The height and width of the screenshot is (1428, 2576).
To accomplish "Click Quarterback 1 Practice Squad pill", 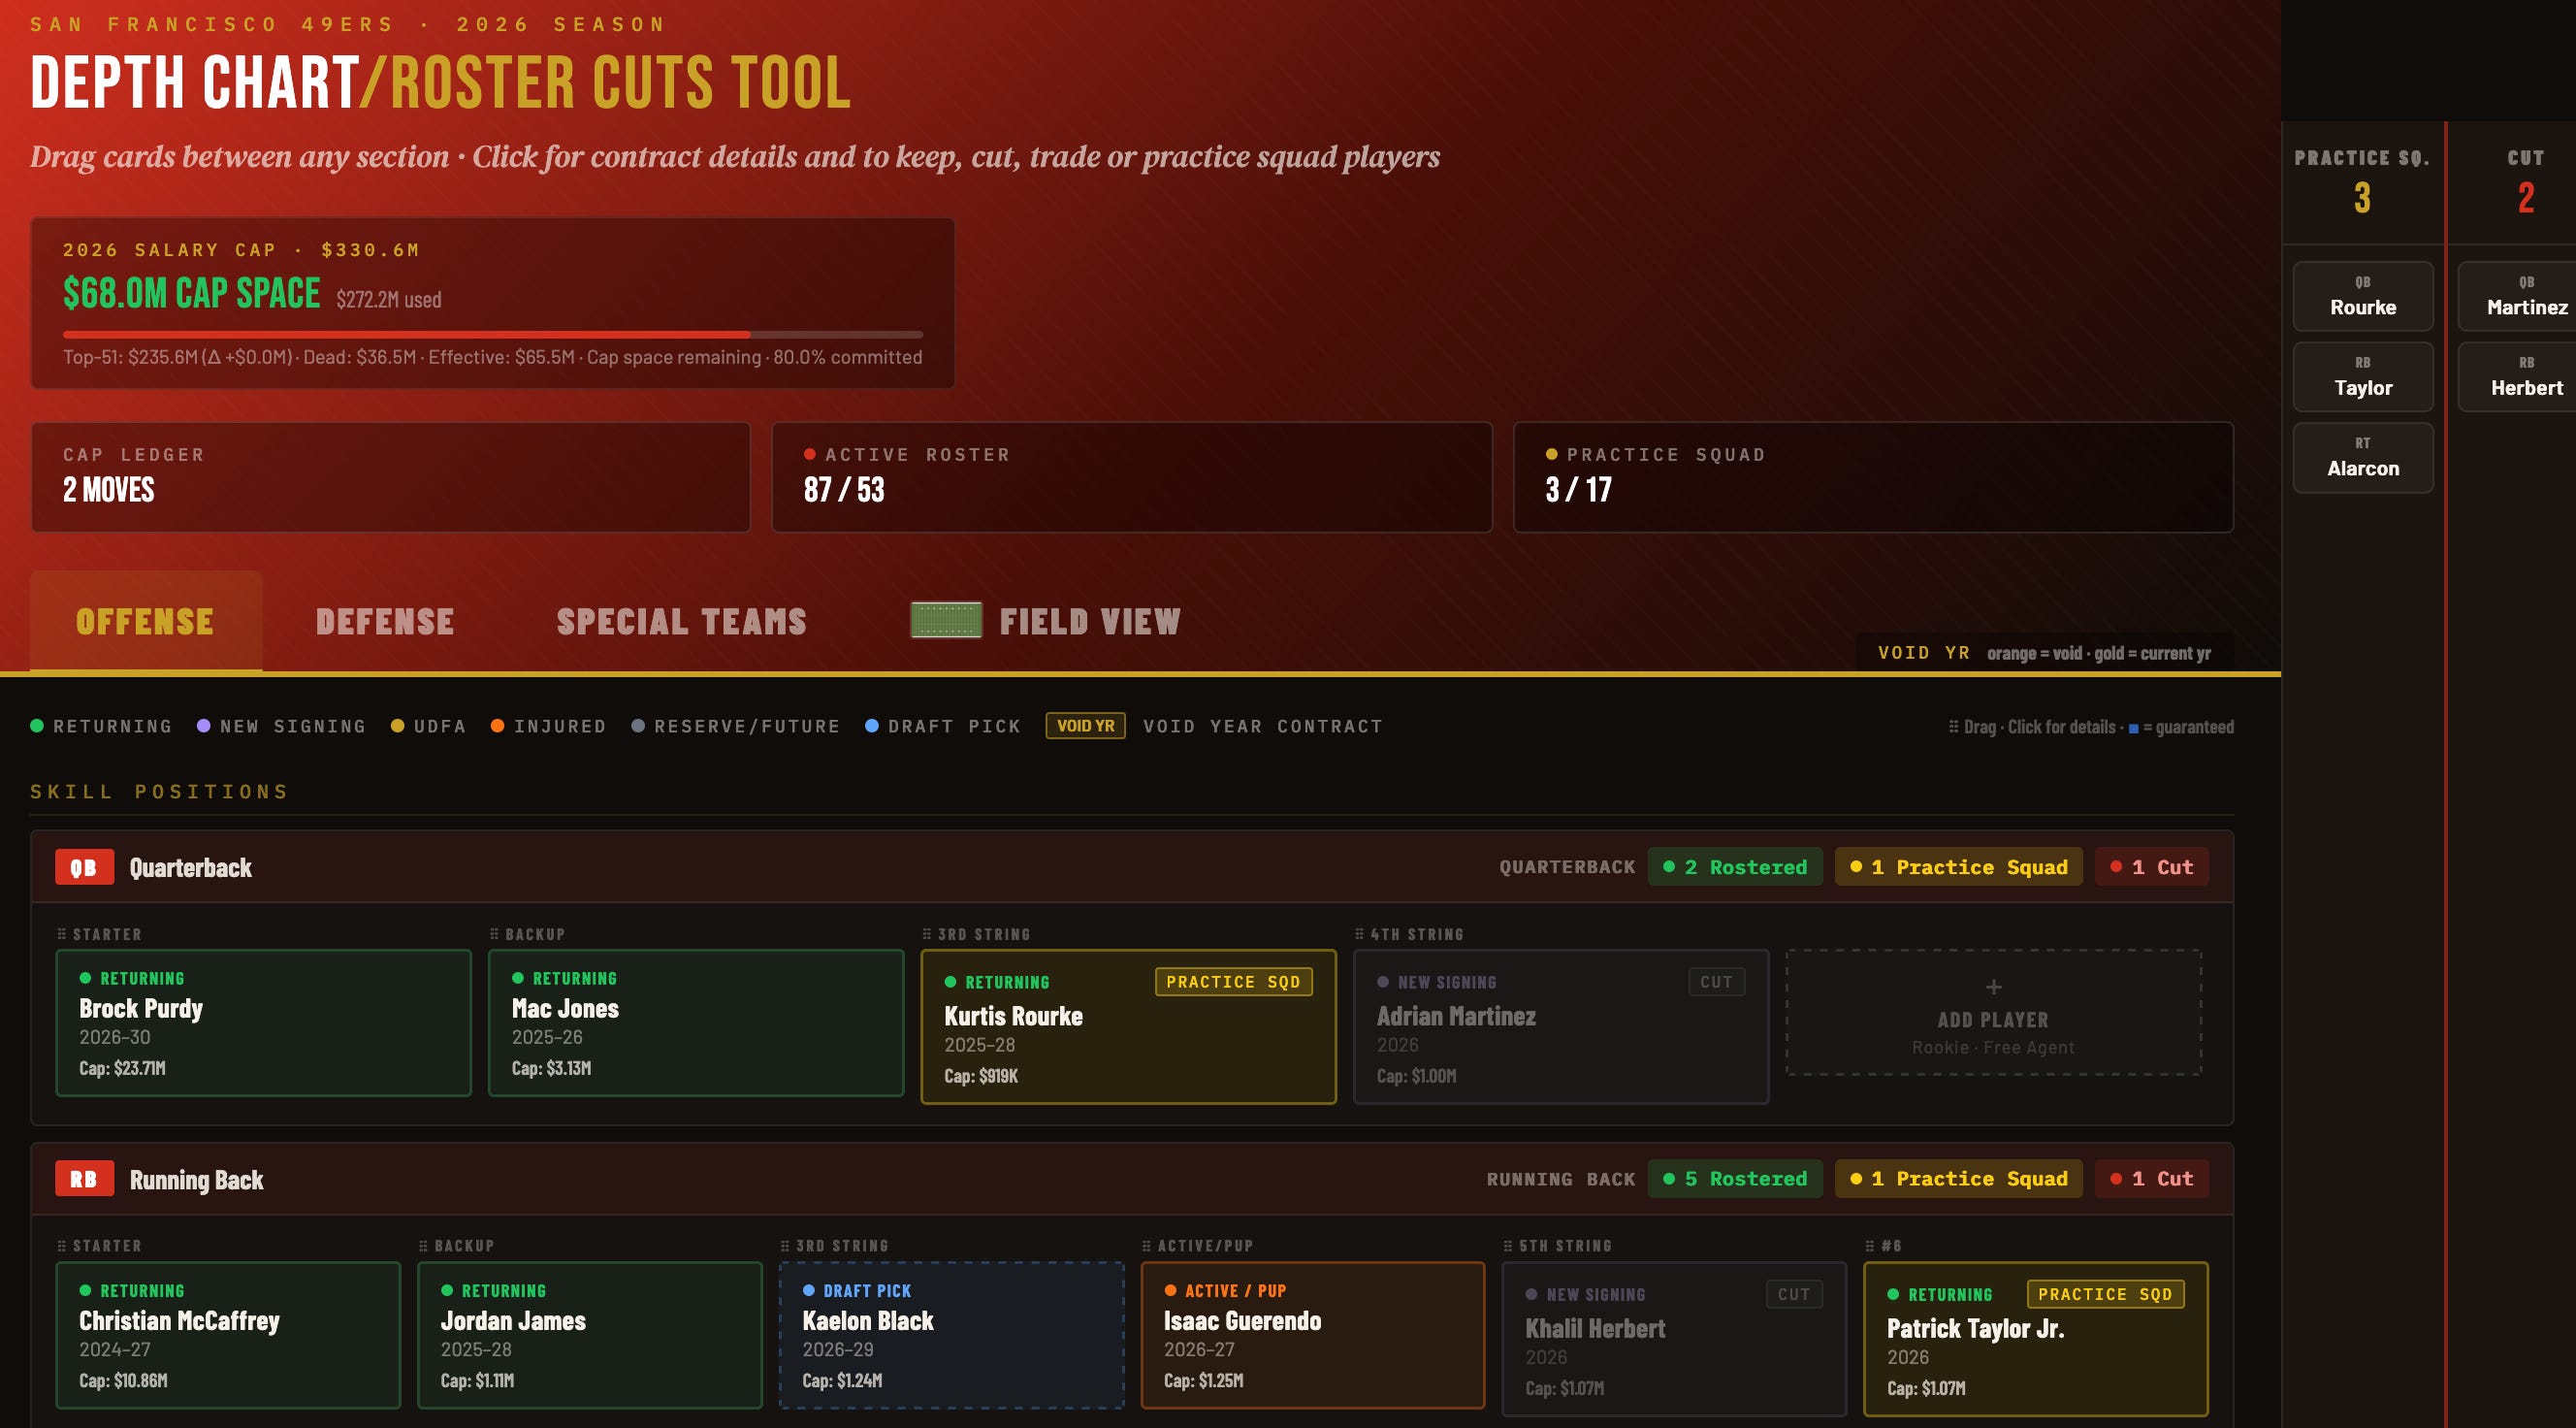I will pos(1958,867).
